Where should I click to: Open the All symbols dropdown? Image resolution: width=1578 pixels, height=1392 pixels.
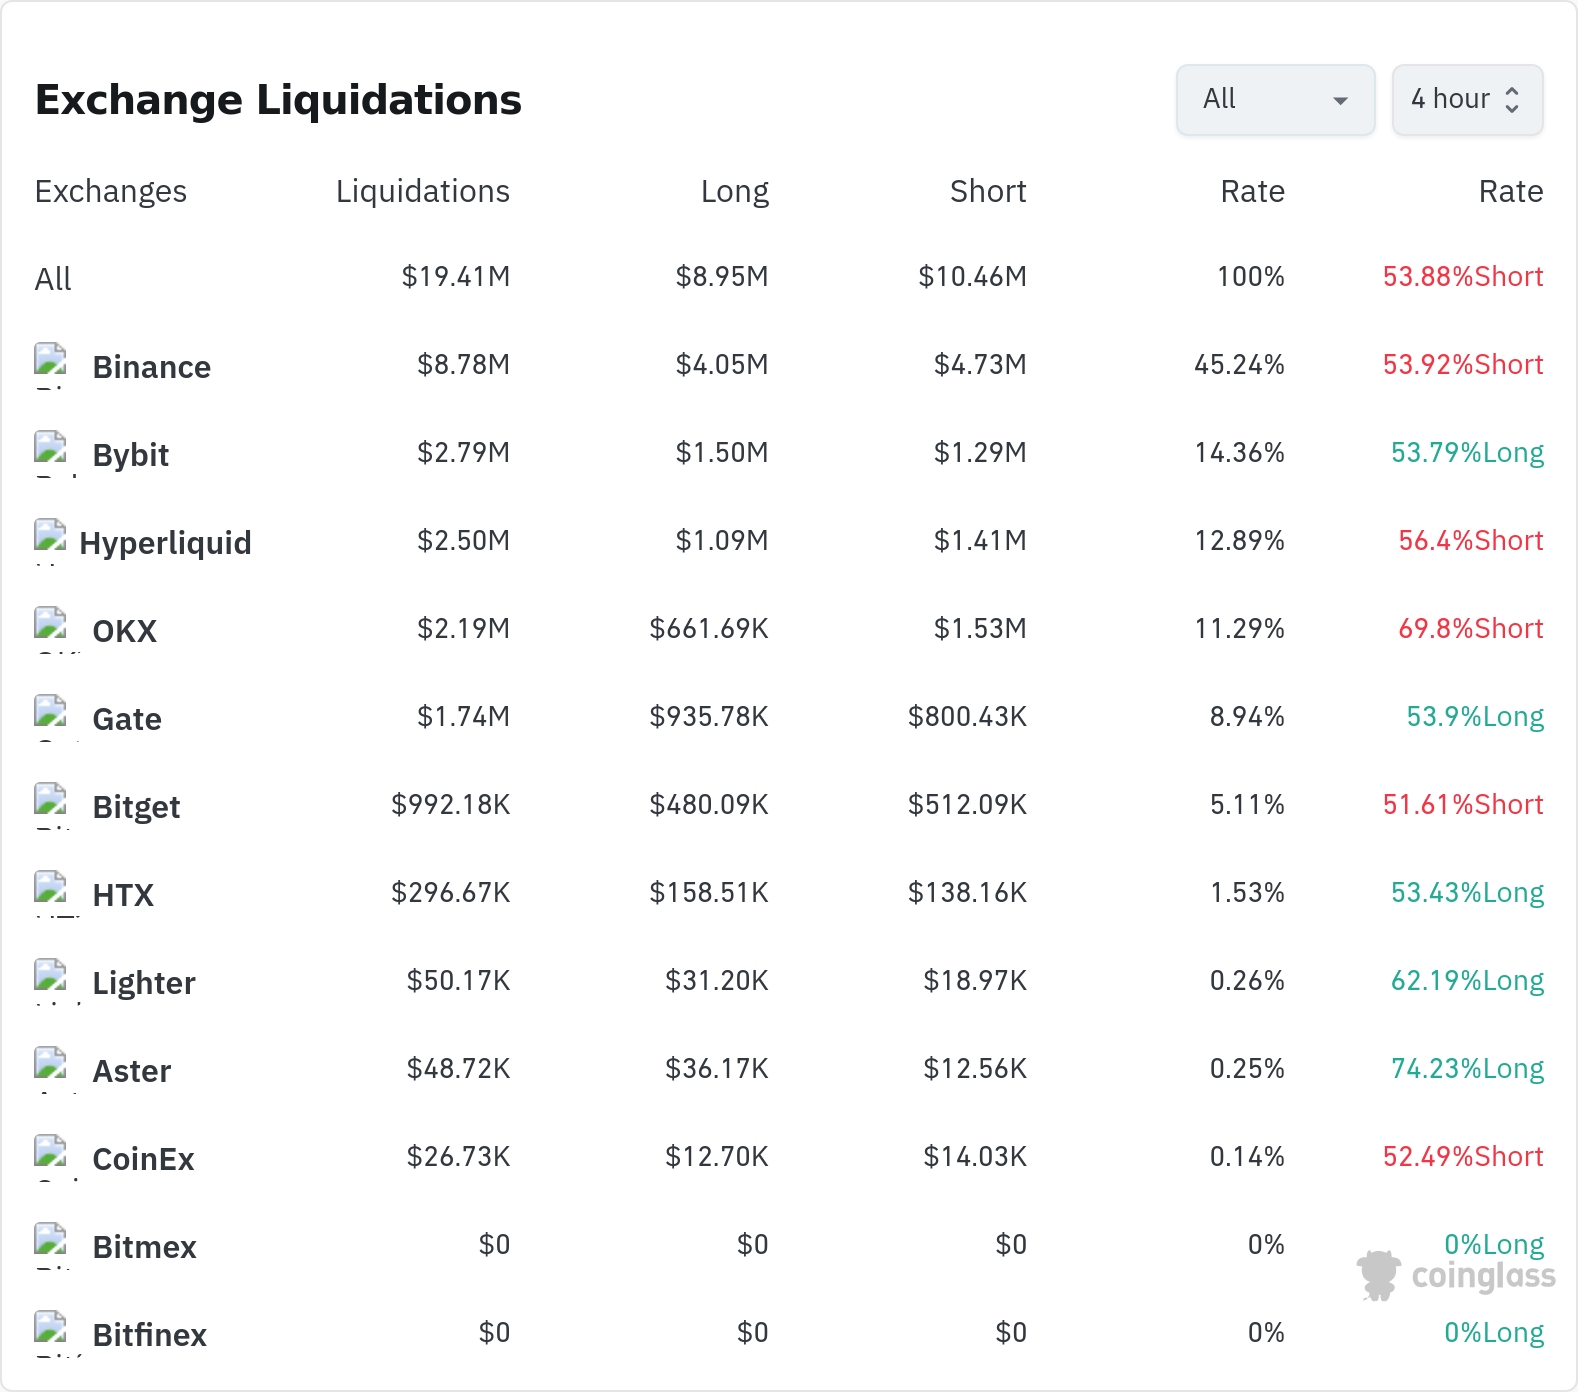pos(1276,100)
